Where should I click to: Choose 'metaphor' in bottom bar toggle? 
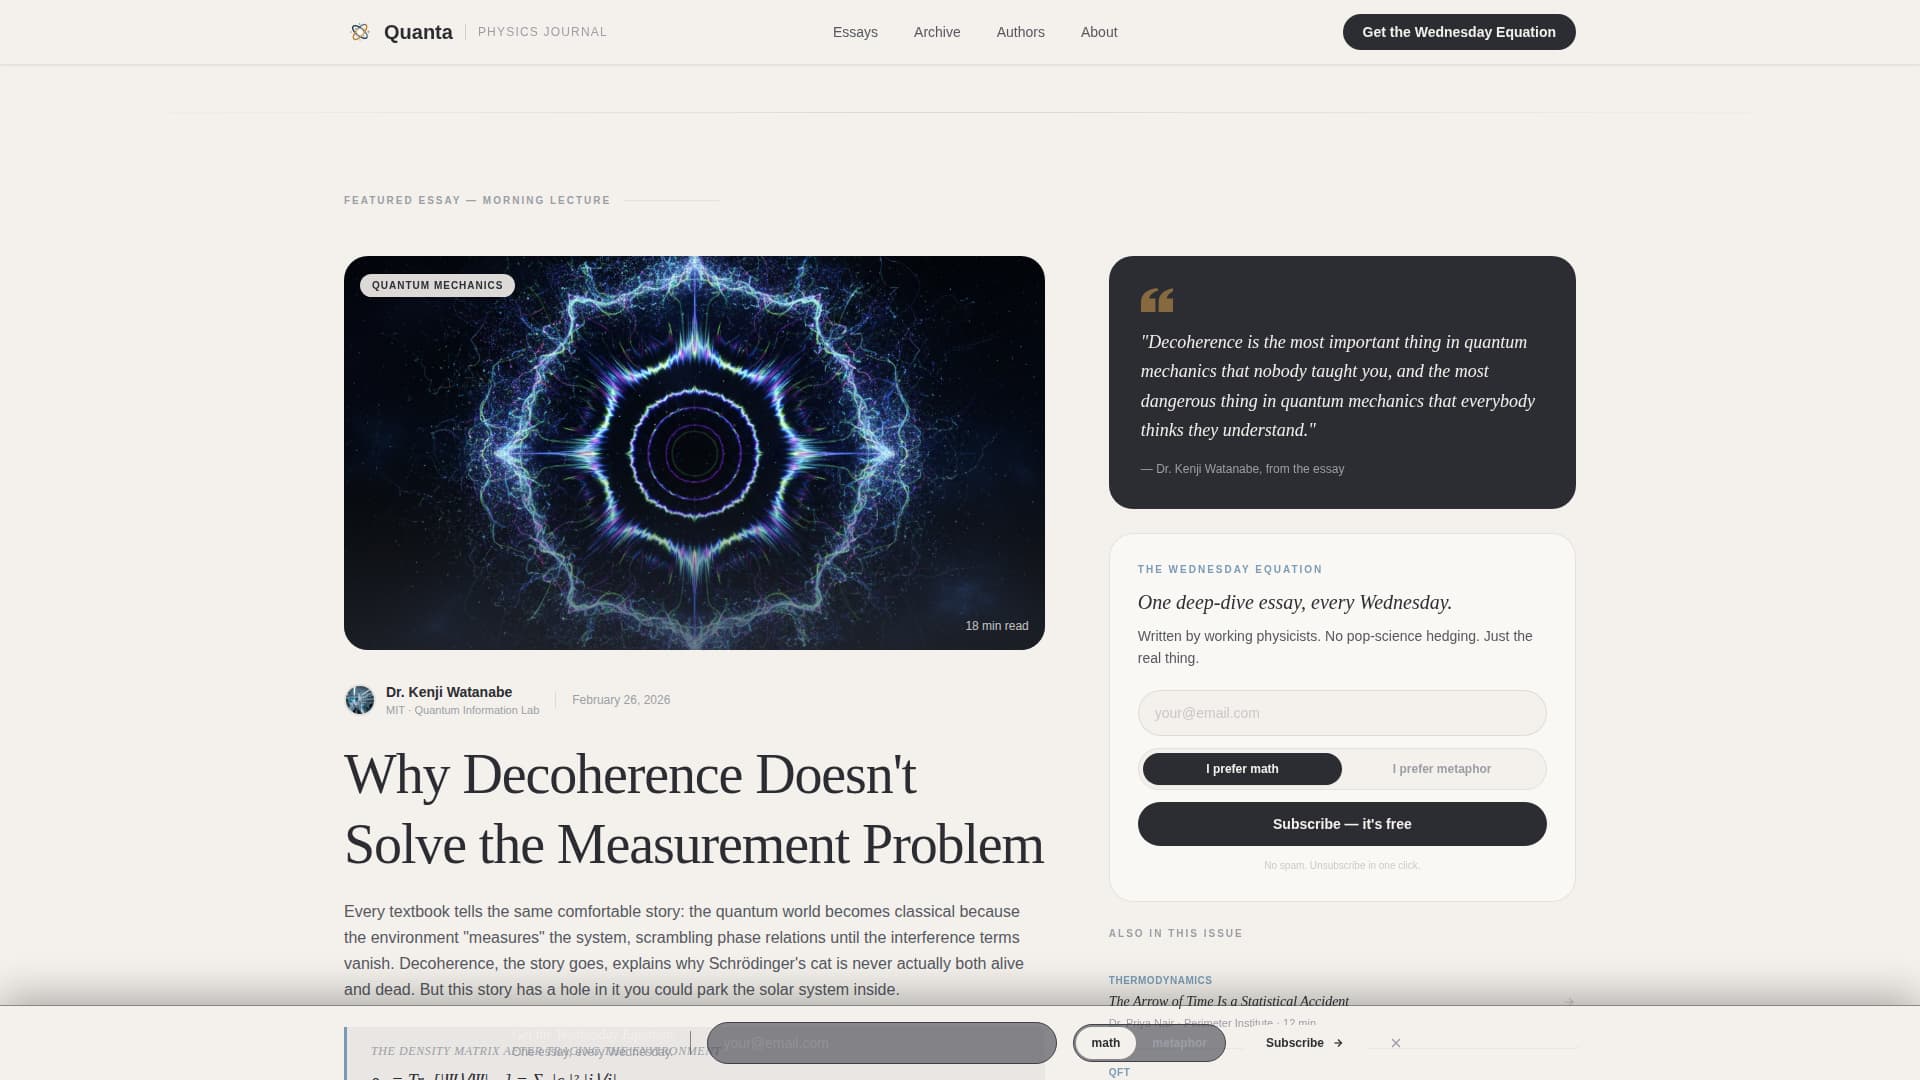tap(1179, 1043)
